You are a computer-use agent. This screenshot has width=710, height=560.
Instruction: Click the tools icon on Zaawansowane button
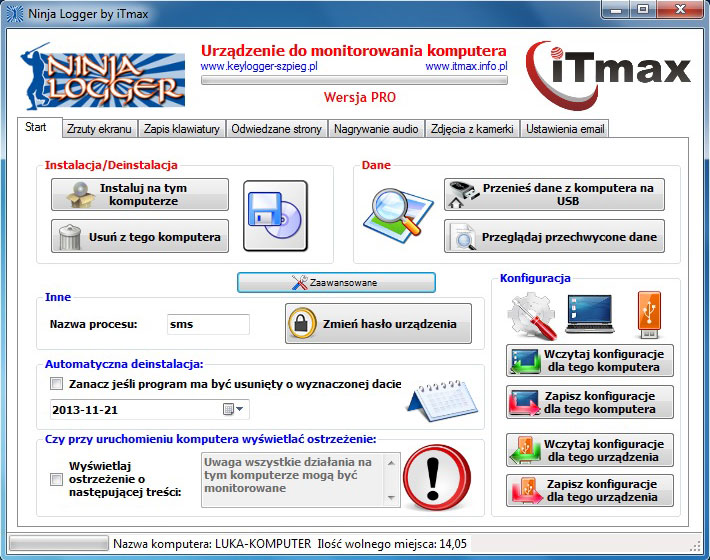pos(299,282)
